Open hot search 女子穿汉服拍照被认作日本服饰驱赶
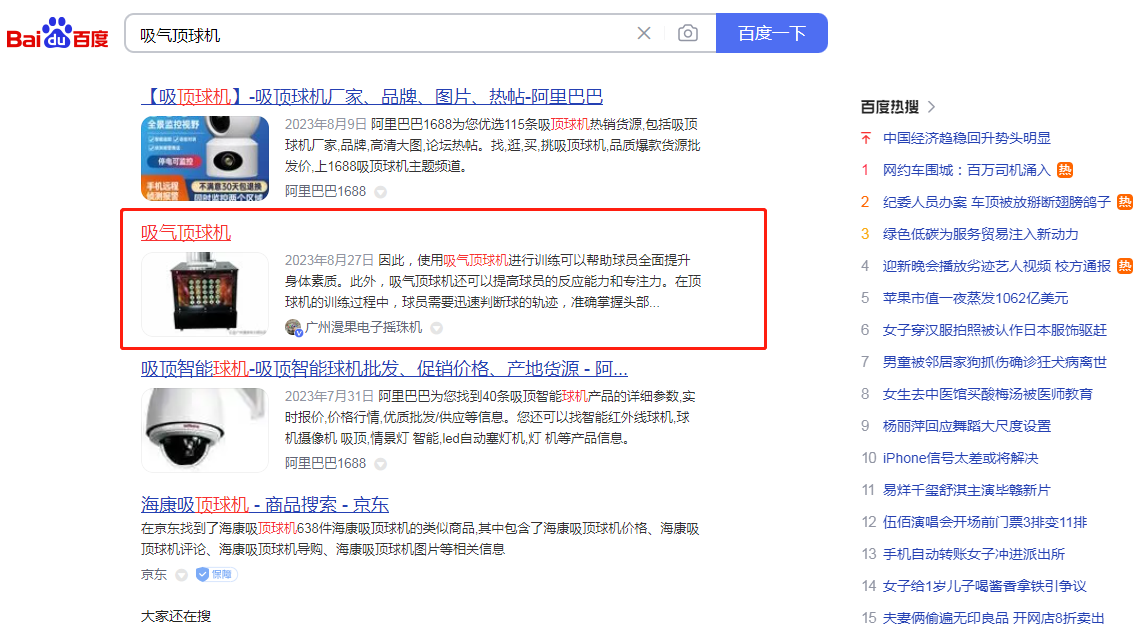Viewport: 1144px width, 636px height. pos(995,330)
